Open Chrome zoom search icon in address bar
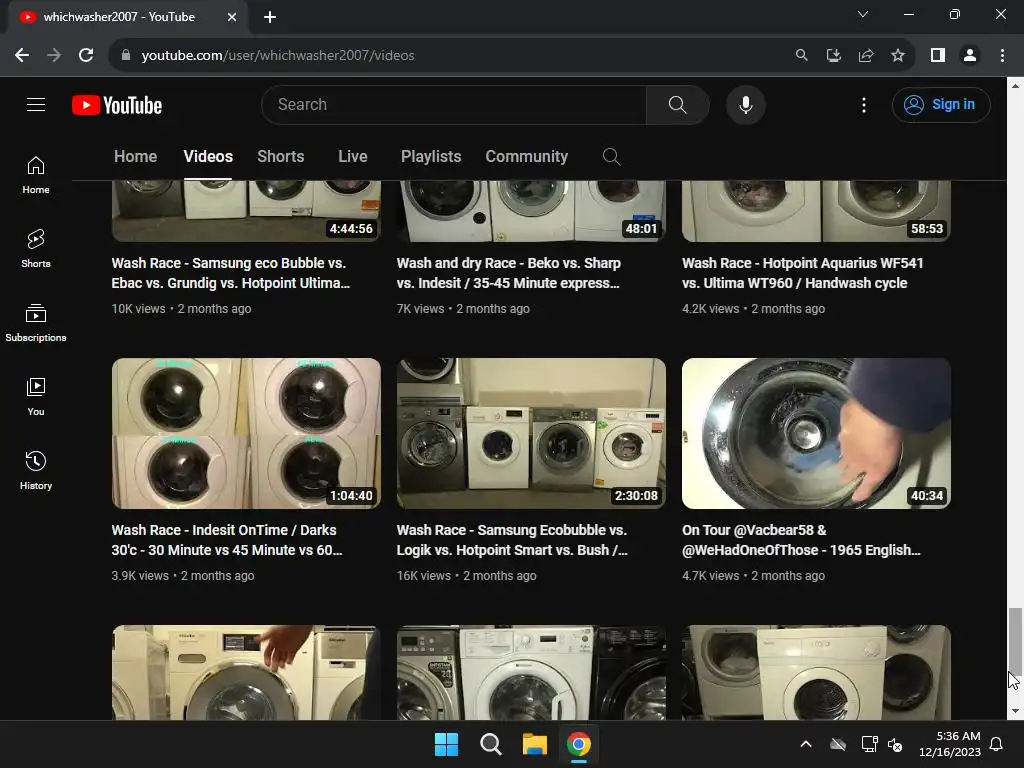The height and width of the screenshot is (768, 1024). tap(801, 56)
